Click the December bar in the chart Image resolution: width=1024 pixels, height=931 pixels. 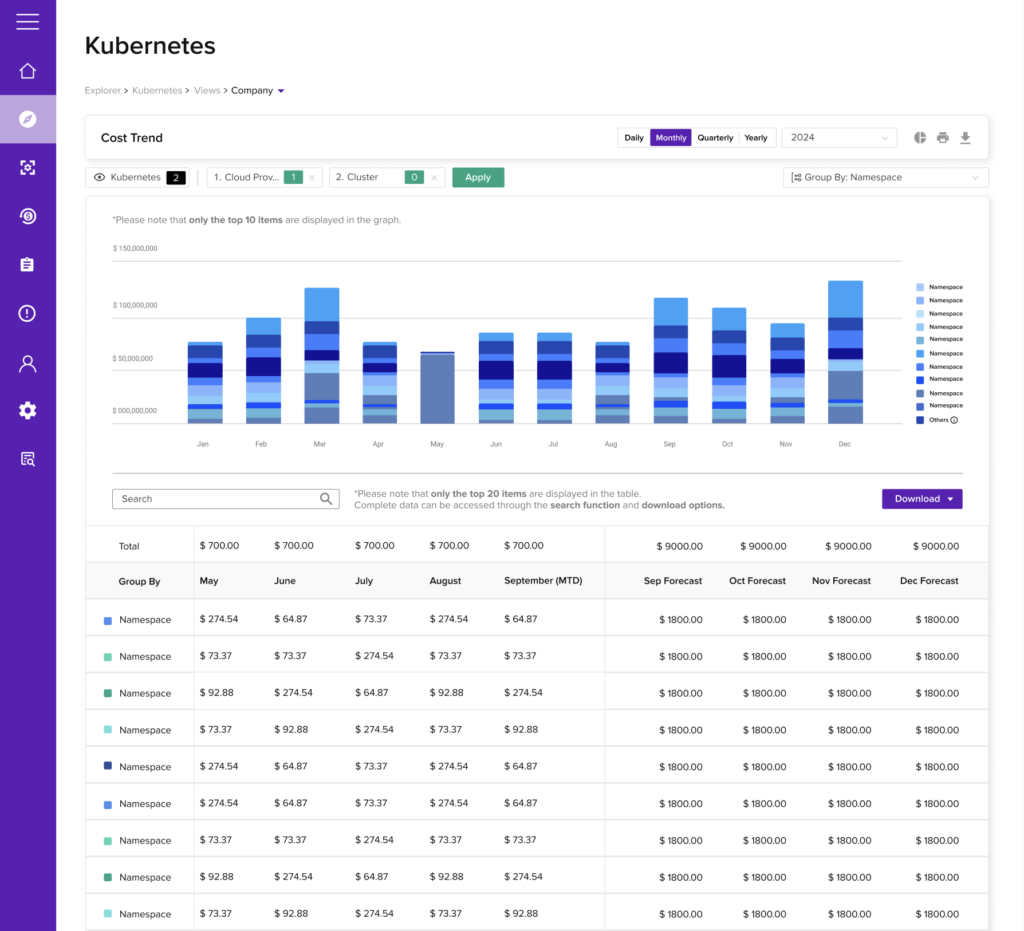click(845, 352)
